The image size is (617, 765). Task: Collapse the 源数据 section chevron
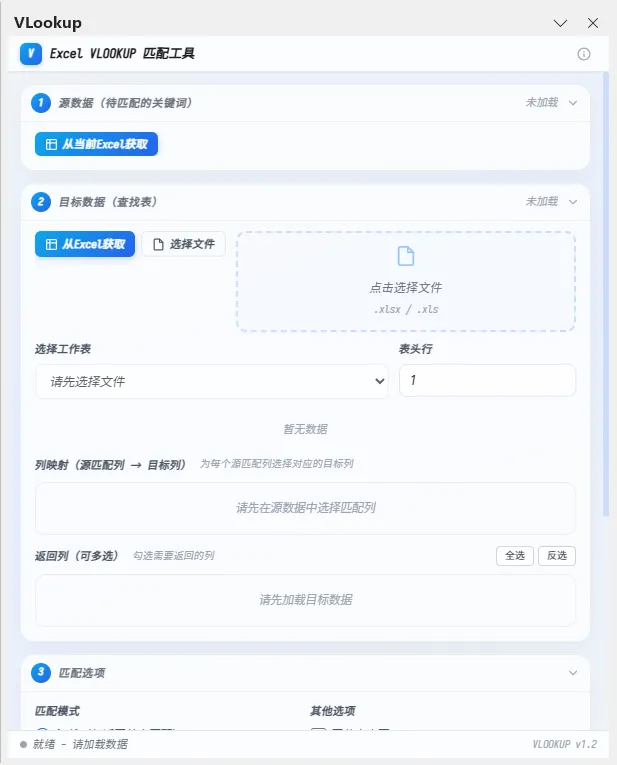573,103
